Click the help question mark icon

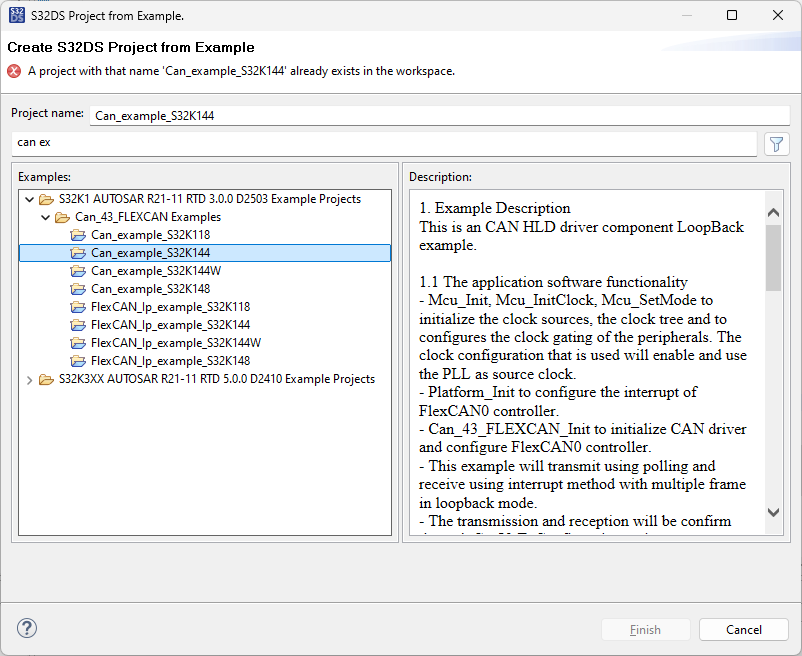pyautogui.click(x=26, y=628)
